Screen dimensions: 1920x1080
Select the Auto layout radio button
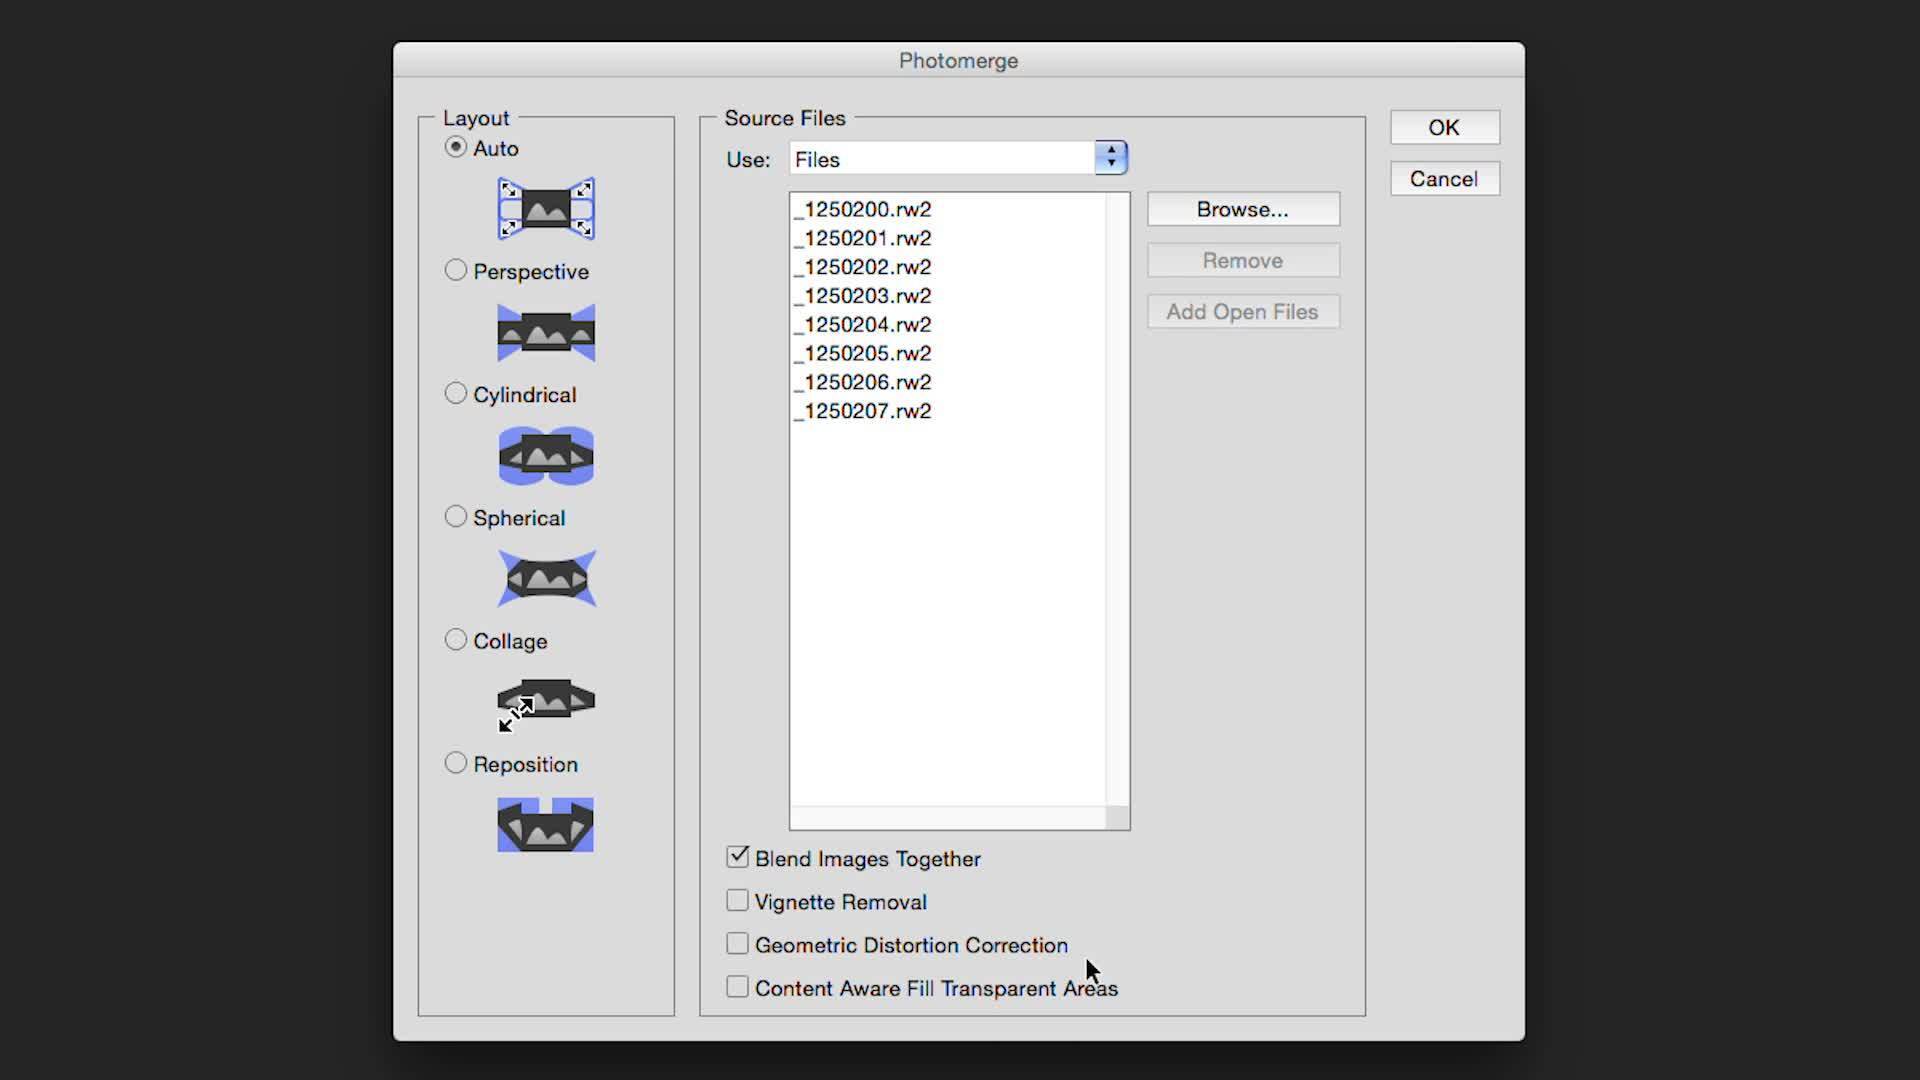(456, 147)
